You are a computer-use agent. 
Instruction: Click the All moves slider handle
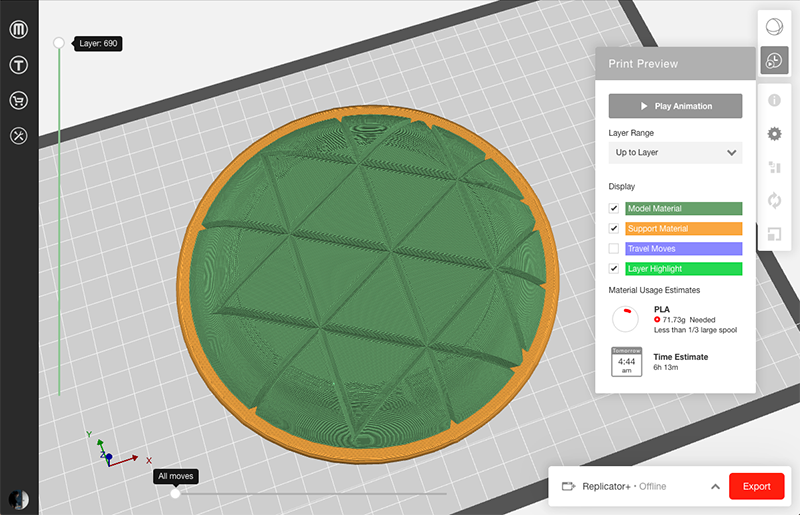[x=175, y=494]
